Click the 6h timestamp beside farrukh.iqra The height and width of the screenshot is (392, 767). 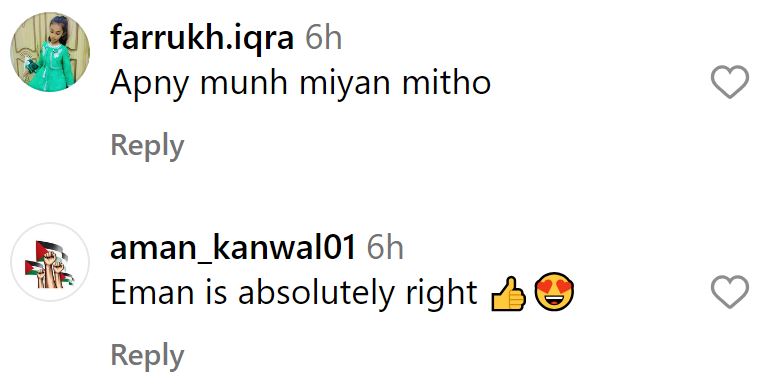click(323, 38)
